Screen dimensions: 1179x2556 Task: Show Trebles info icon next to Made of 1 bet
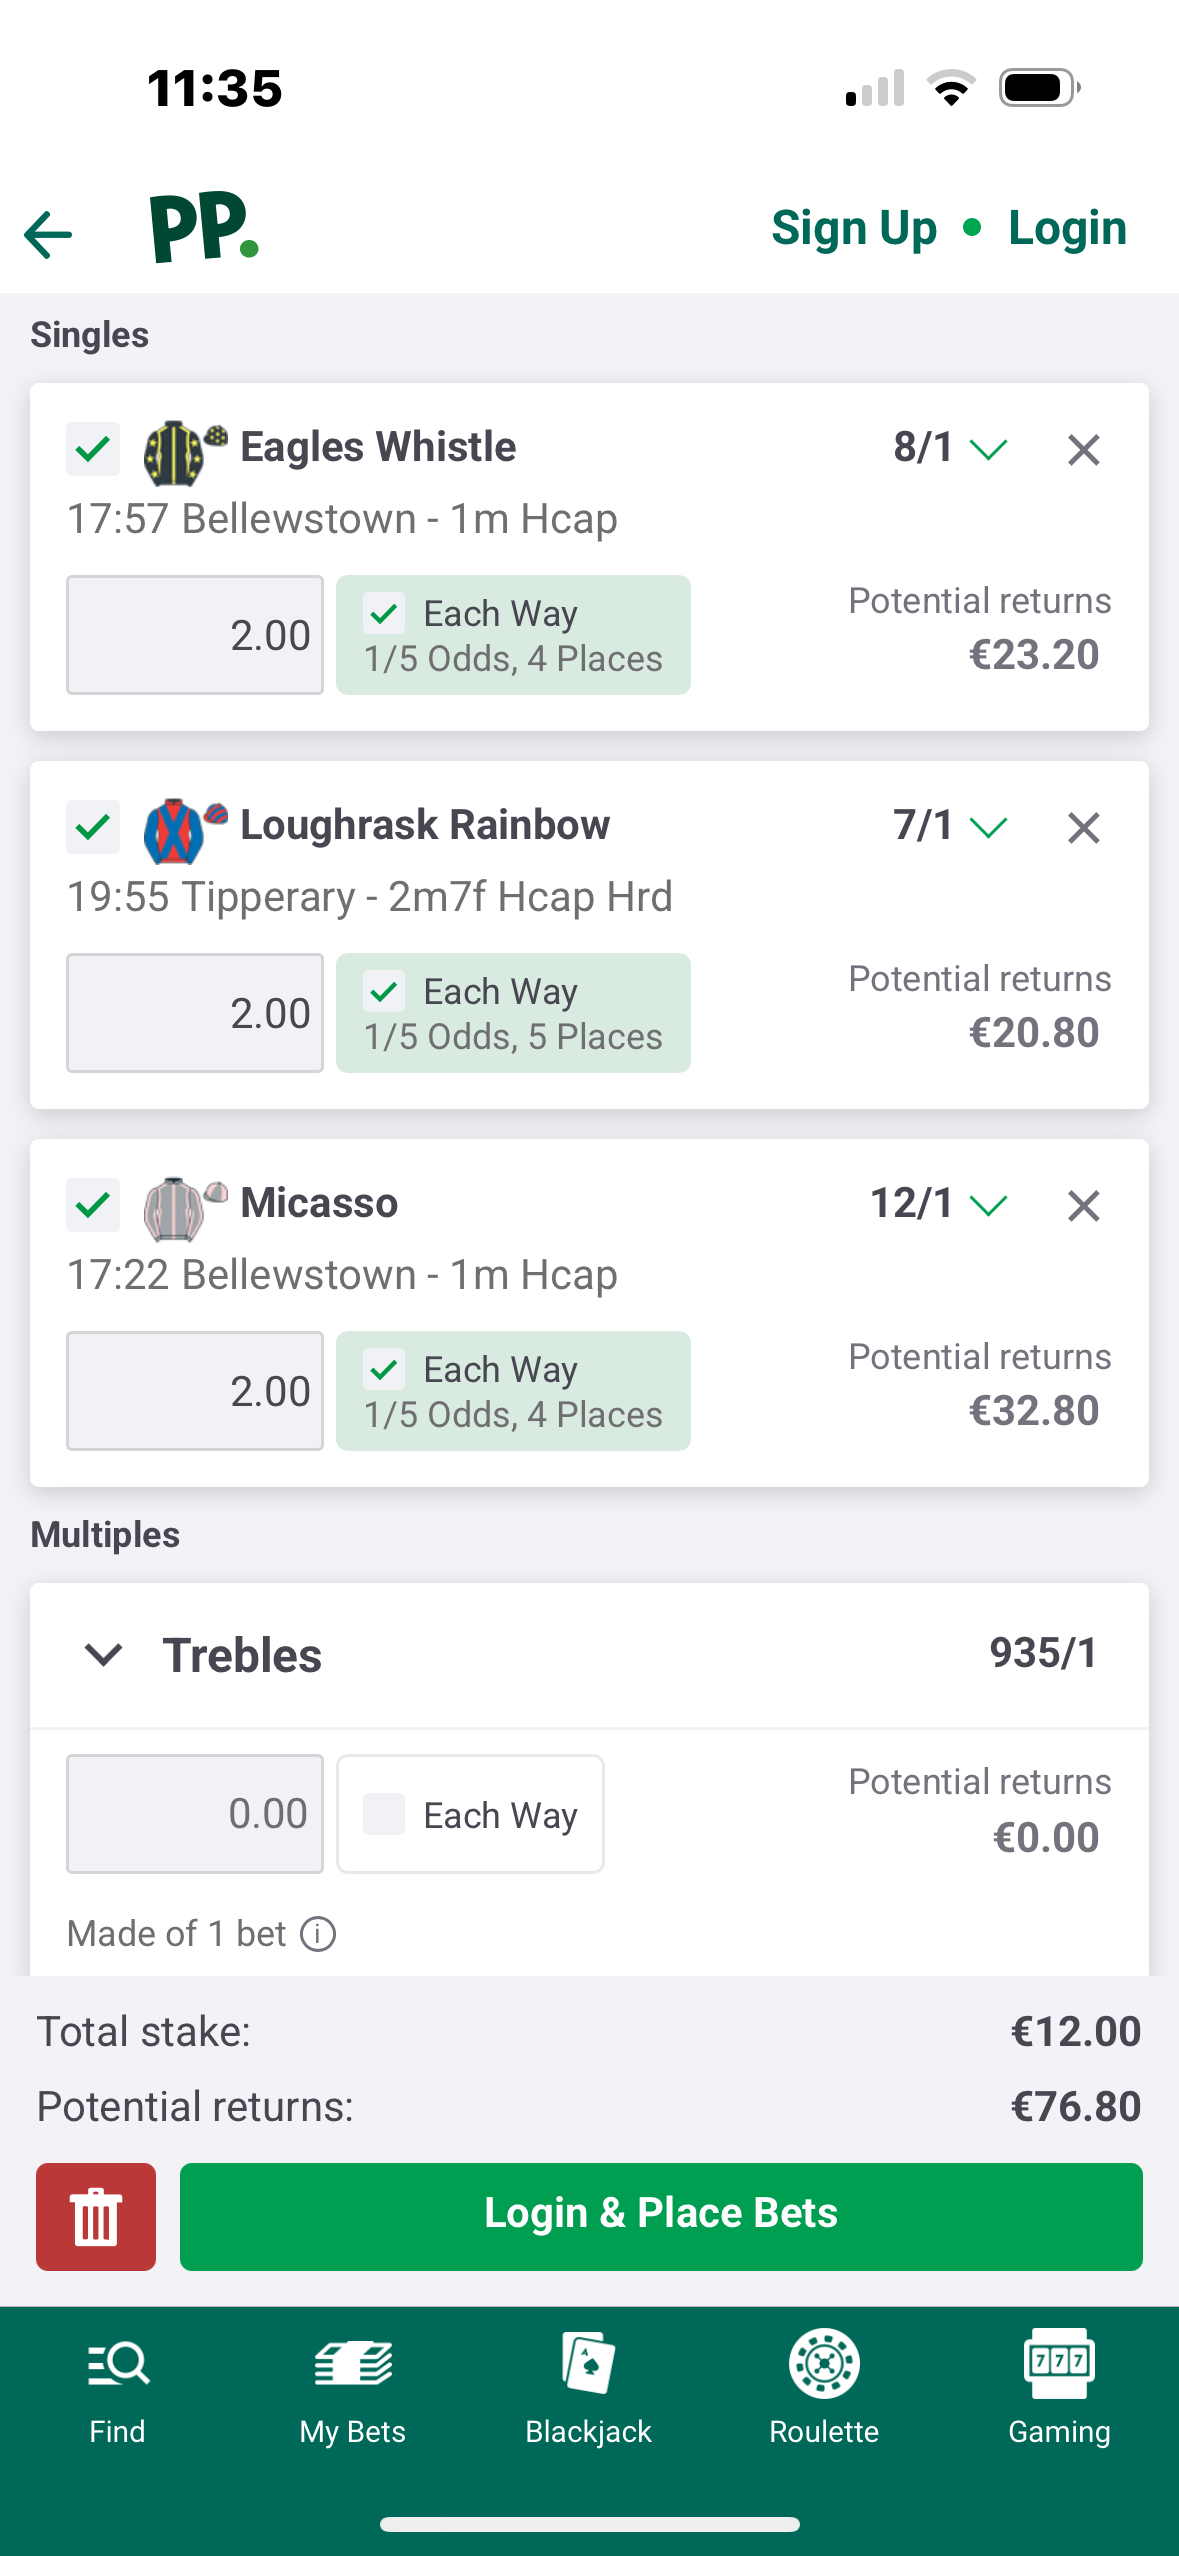click(318, 1934)
